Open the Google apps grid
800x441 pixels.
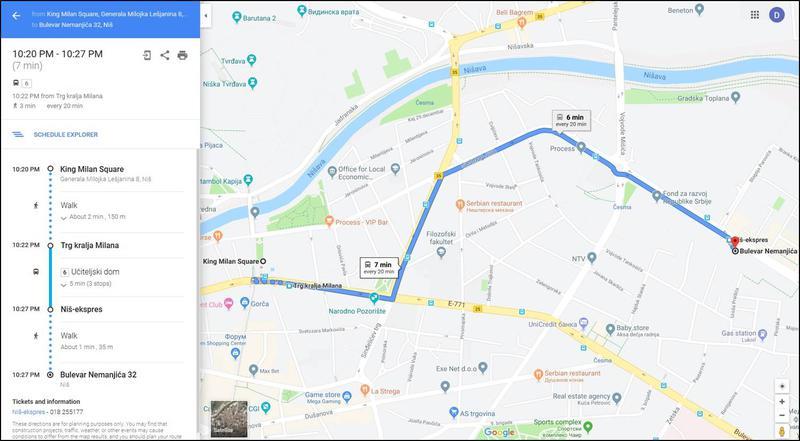click(x=755, y=15)
